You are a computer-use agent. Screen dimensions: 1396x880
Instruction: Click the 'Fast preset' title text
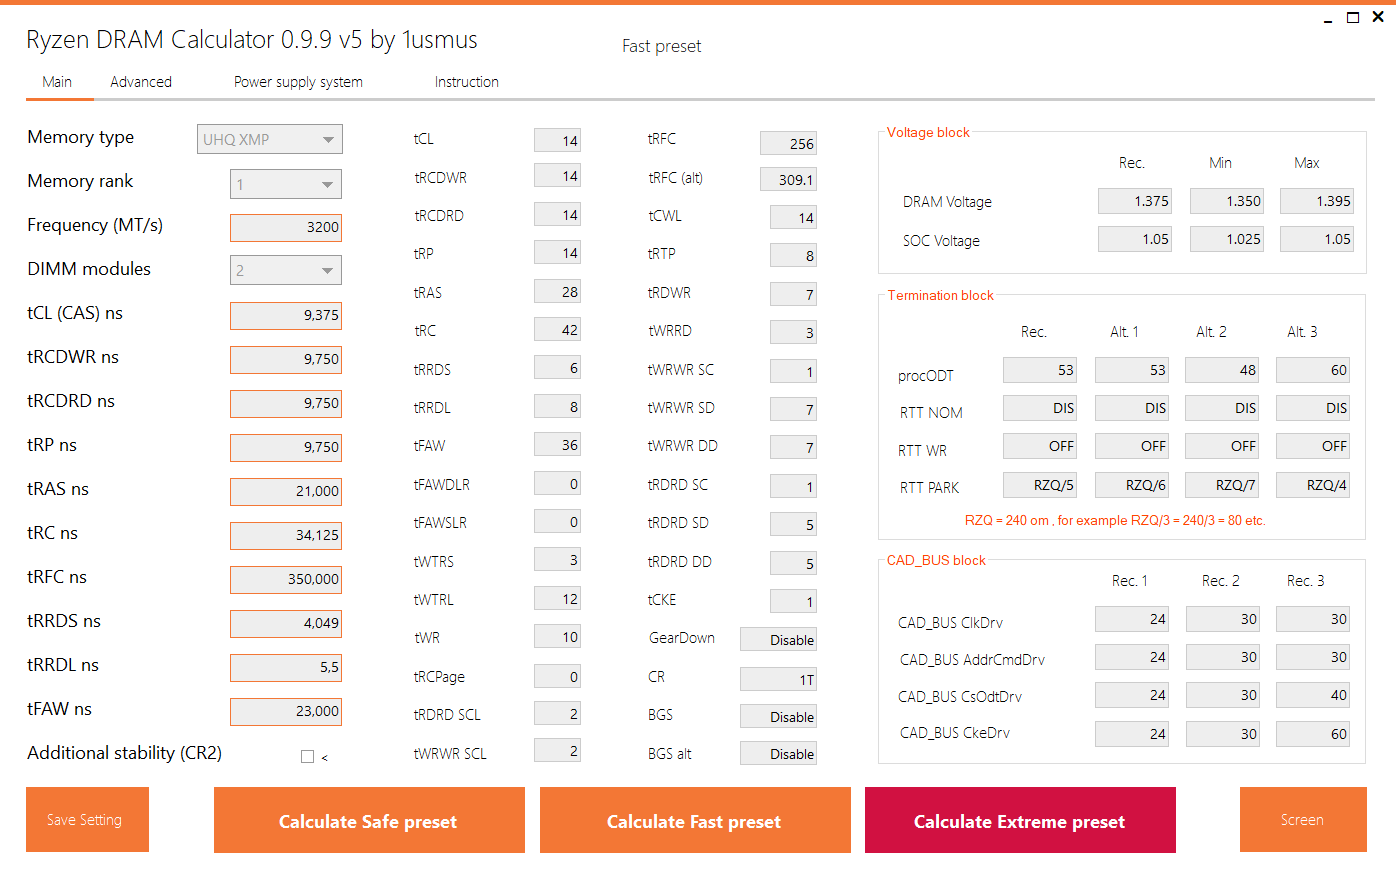661,46
